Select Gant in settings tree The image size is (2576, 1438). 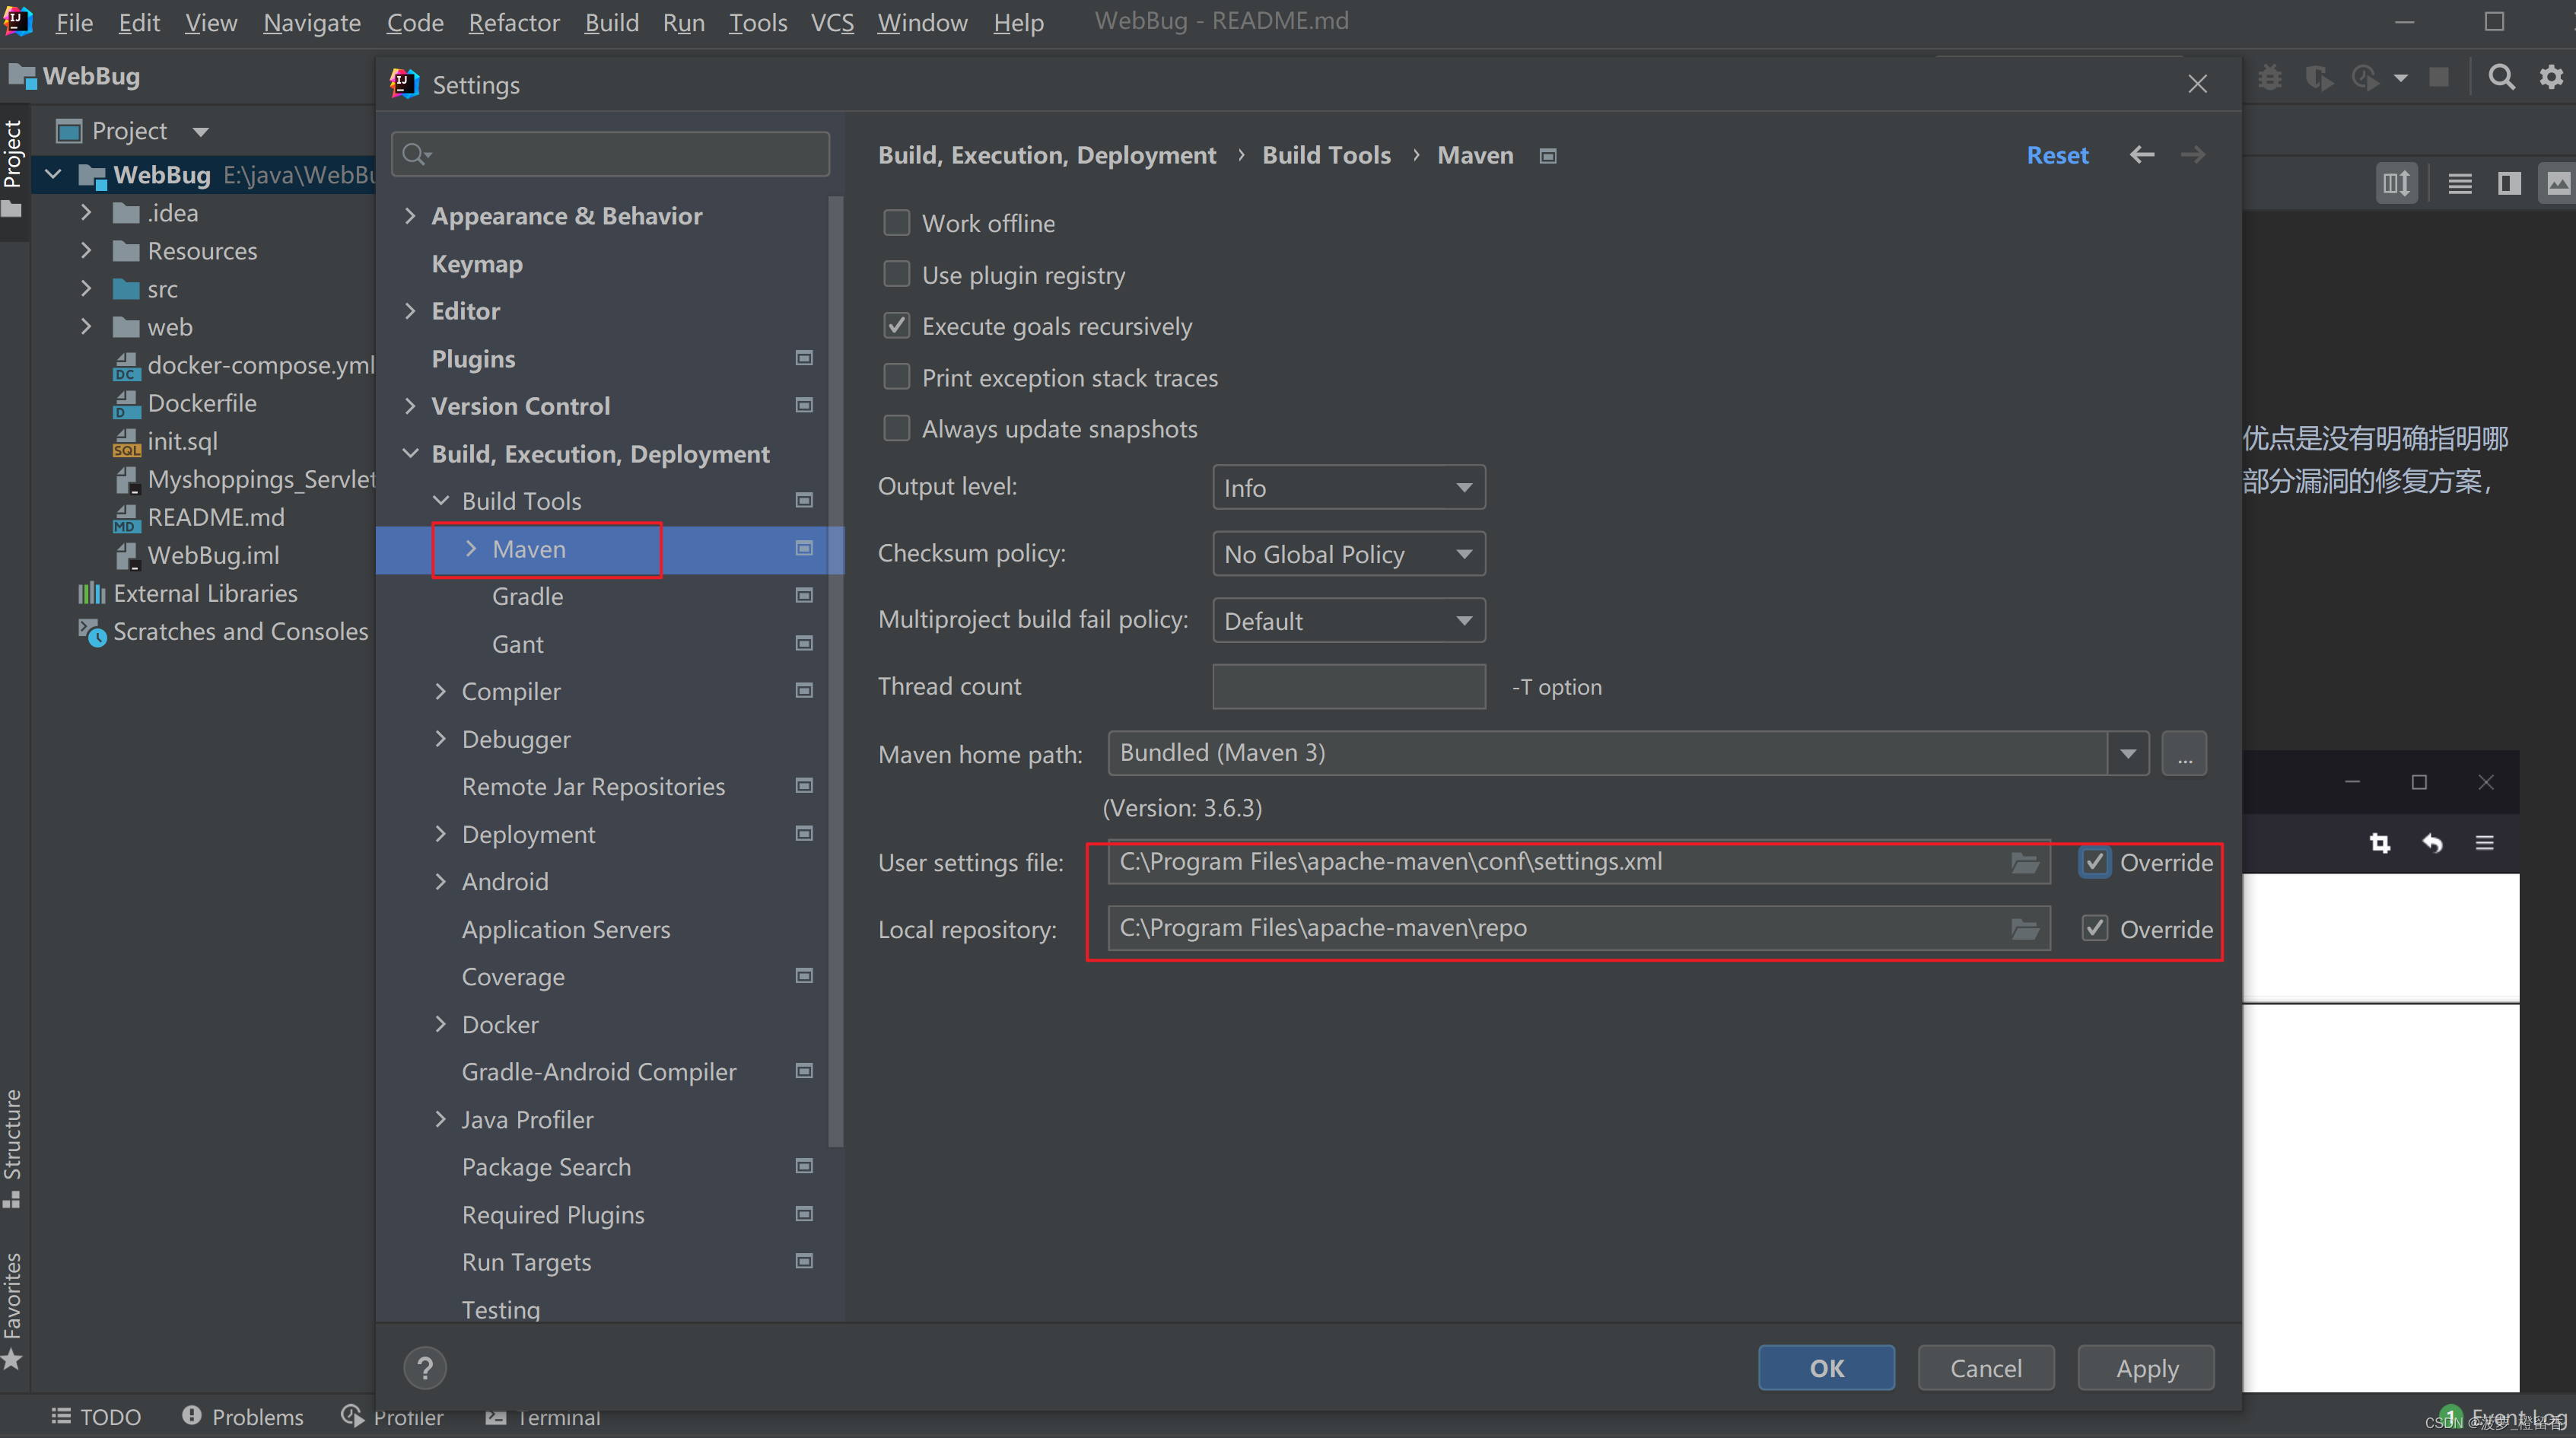517,645
